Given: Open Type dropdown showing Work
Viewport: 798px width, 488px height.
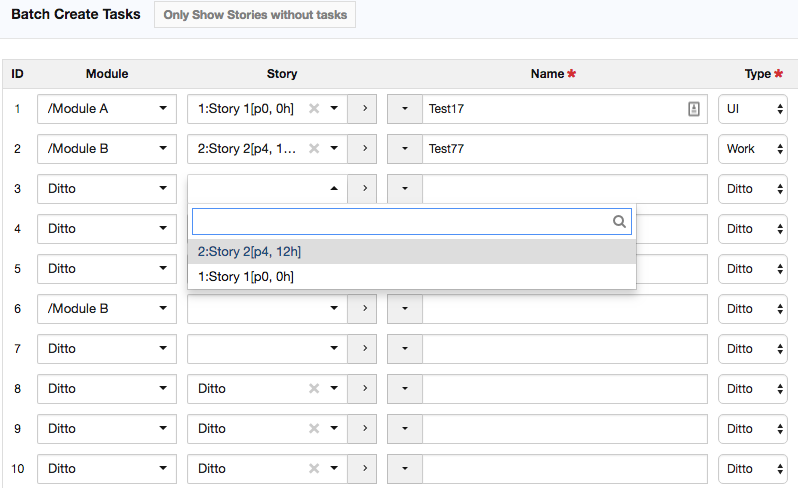Looking at the screenshot, I should (752, 149).
